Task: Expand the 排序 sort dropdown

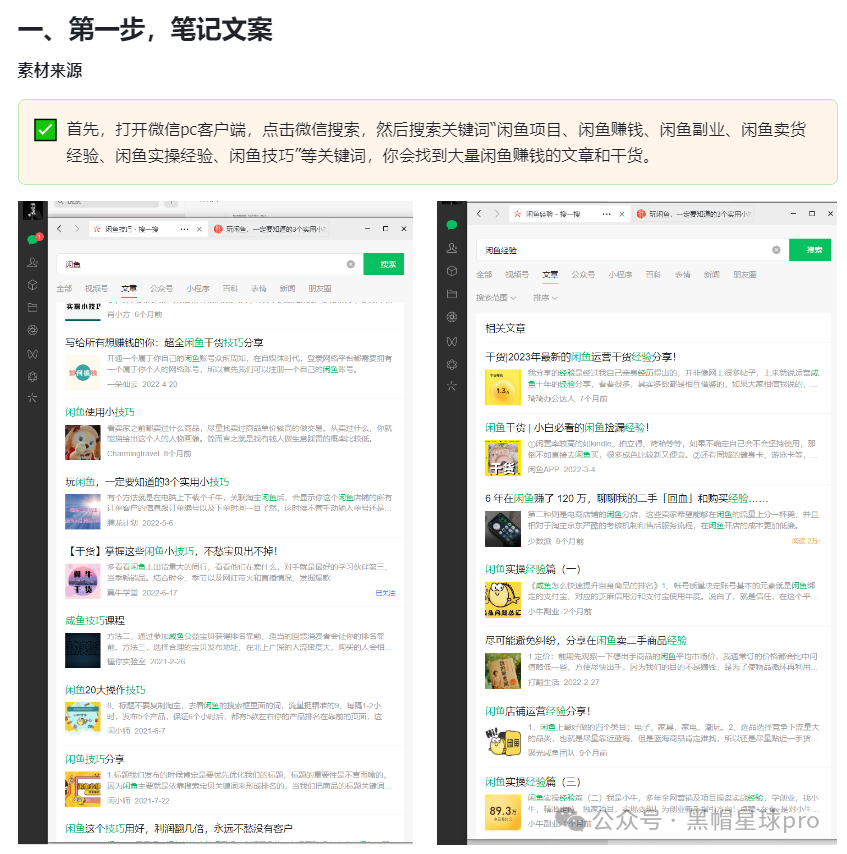Action: pos(545,298)
